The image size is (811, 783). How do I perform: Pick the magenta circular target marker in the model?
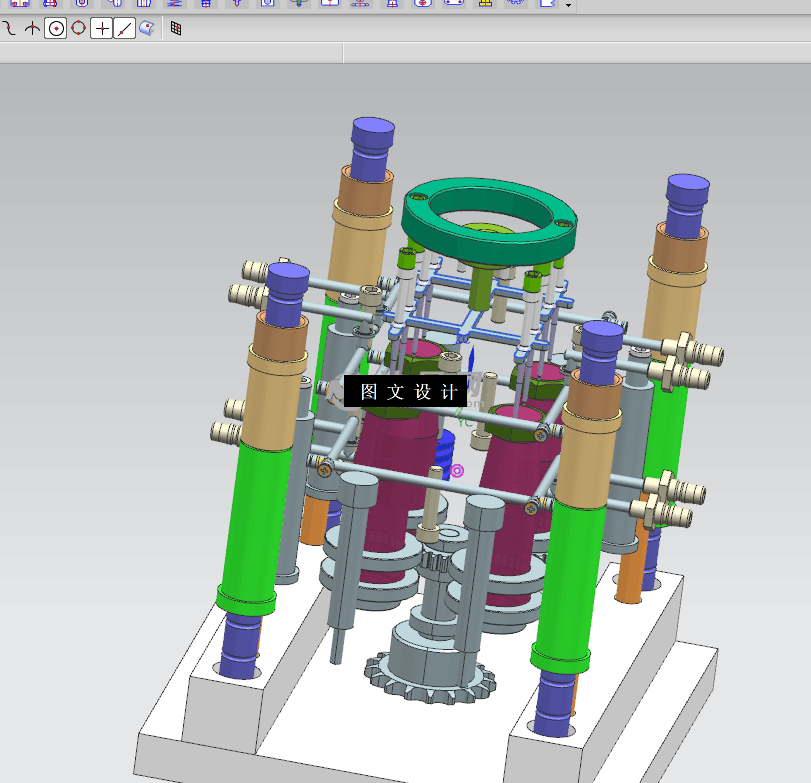coord(457,471)
